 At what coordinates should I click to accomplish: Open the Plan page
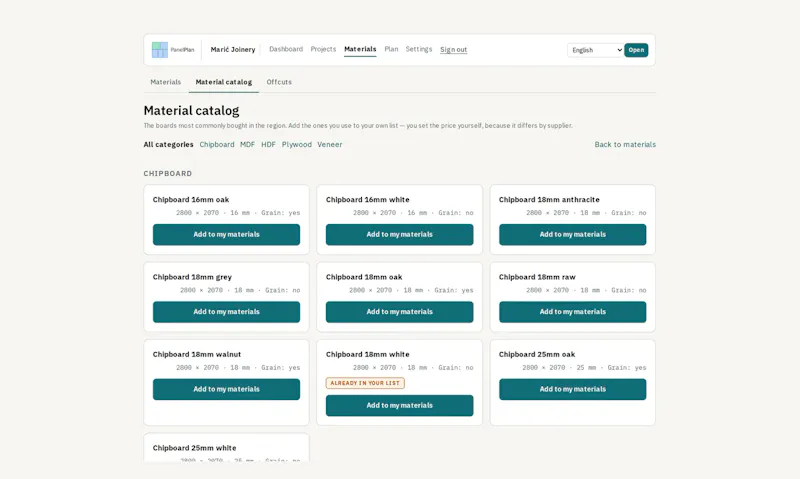(x=391, y=49)
